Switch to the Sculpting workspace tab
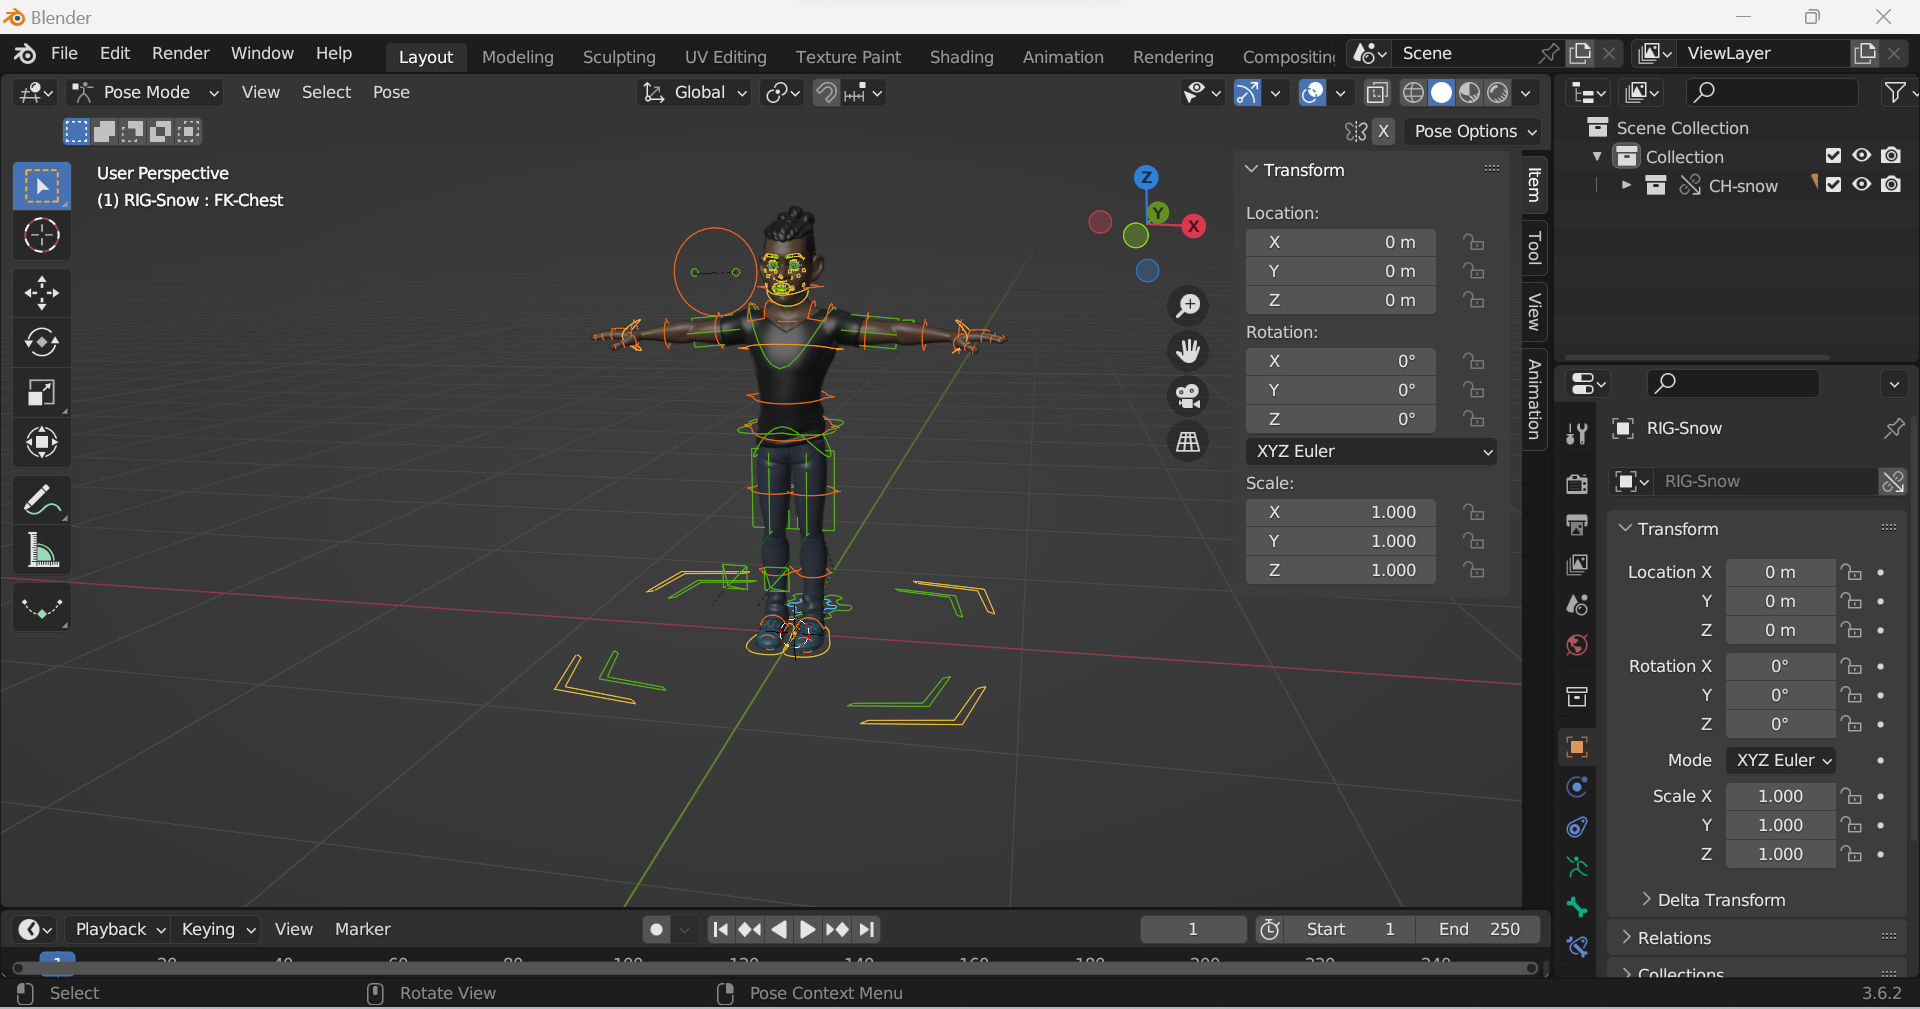The image size is (1920, 1009). [x=619, y=57]
